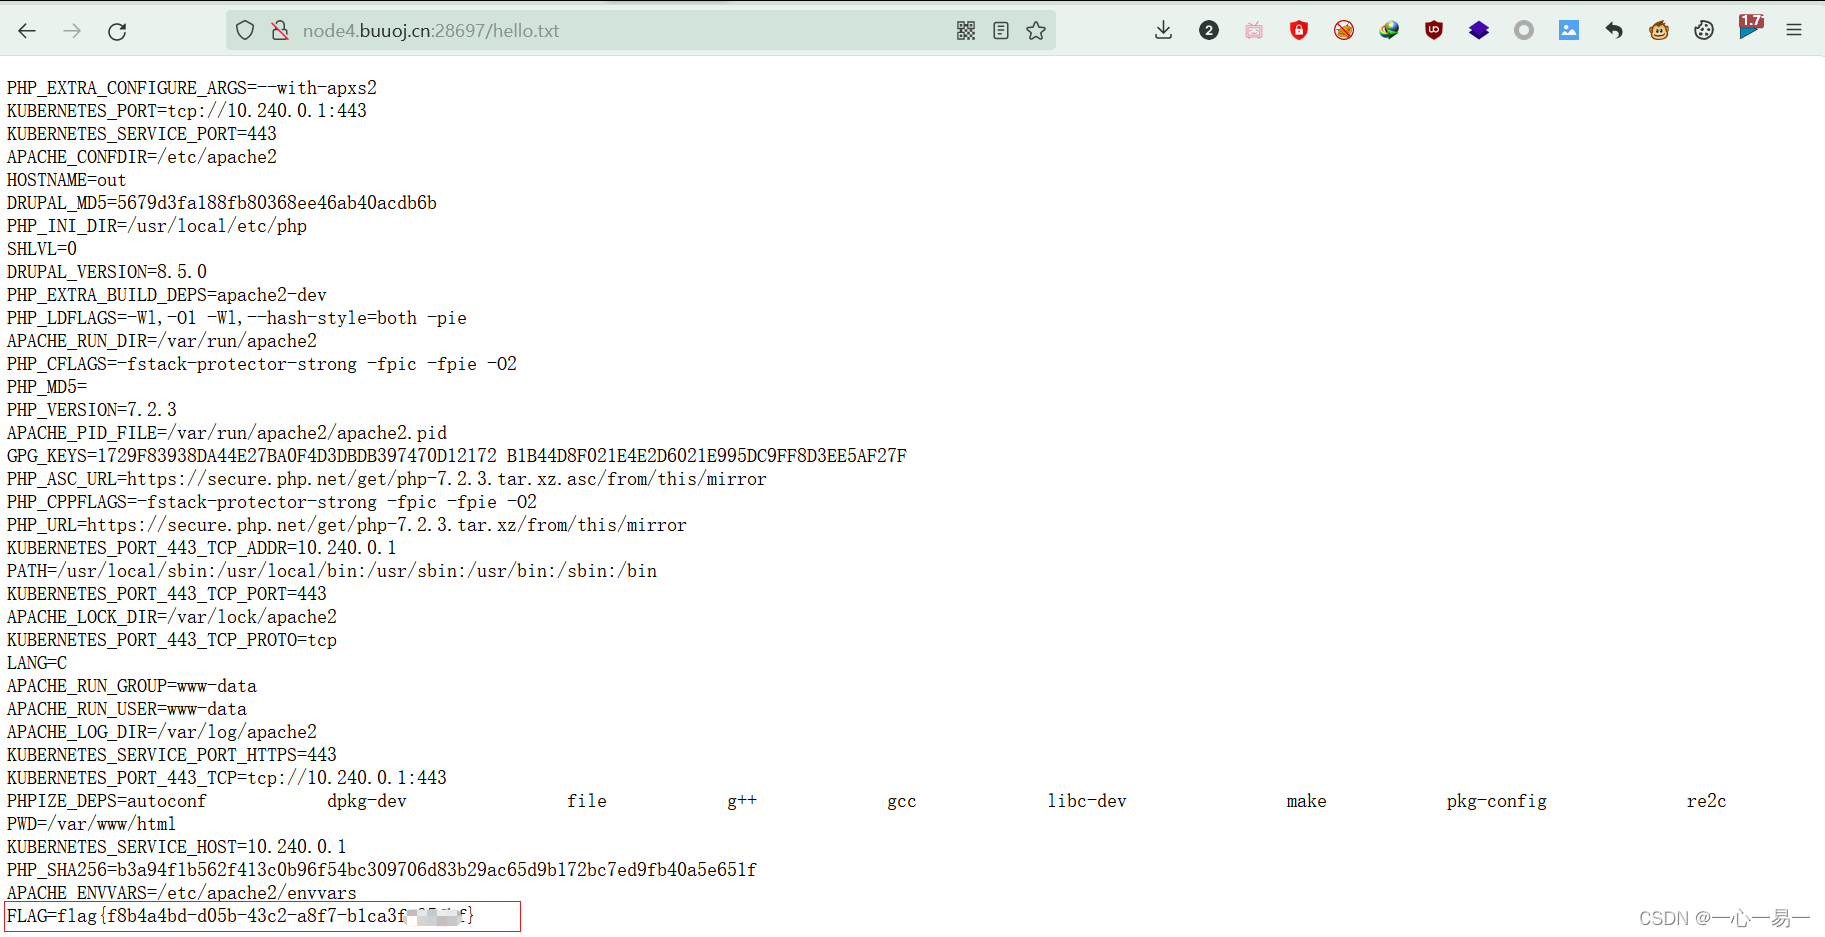
Task: Open the extension showing badge 2
Action: tap(1209, 31)
